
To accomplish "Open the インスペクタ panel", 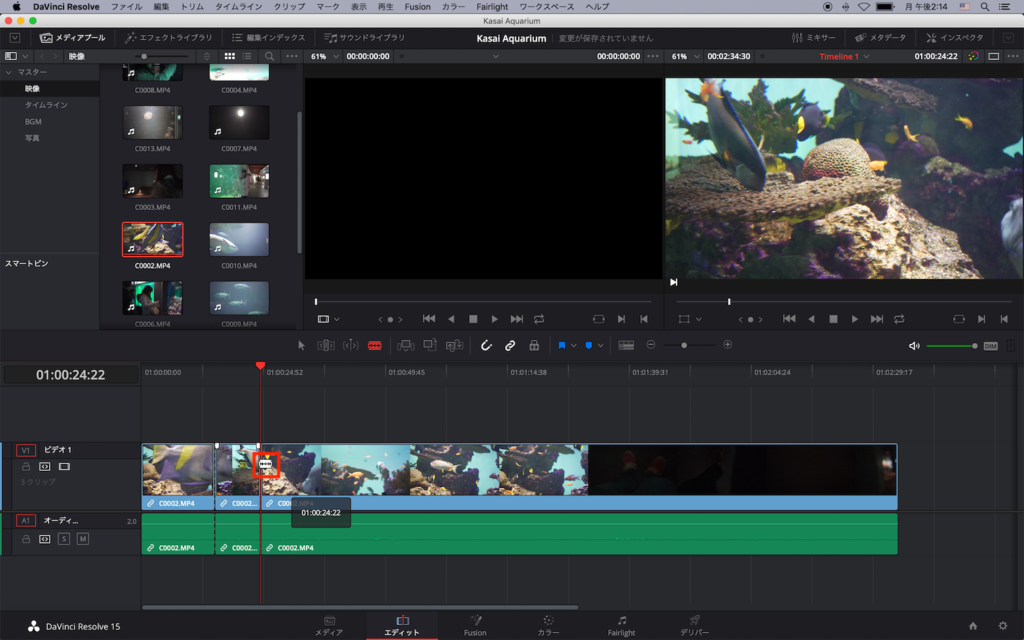I will click(x=954, y=38).
